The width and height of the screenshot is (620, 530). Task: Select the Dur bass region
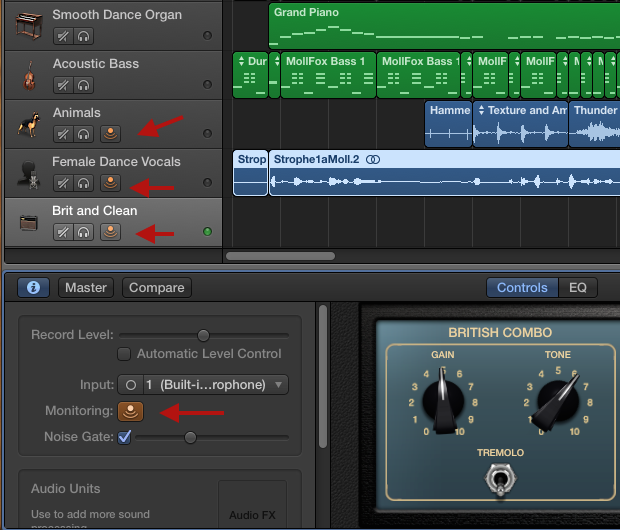(x=251, y=75)
